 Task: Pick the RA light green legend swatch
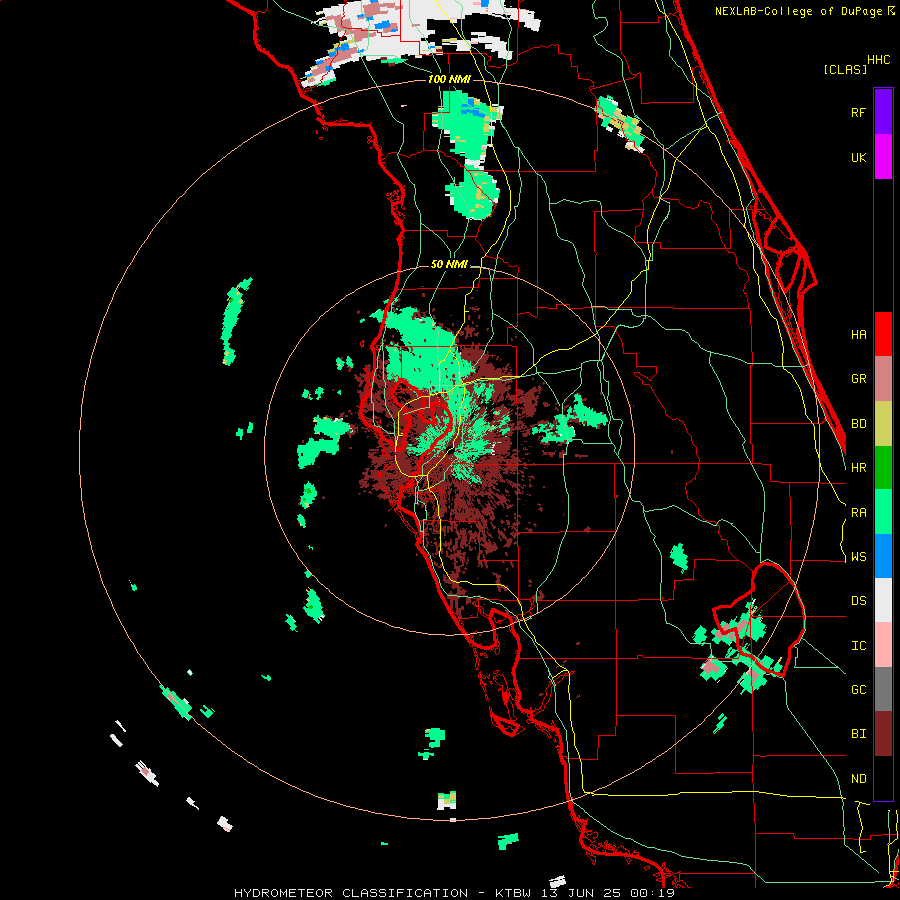point(883,512)
